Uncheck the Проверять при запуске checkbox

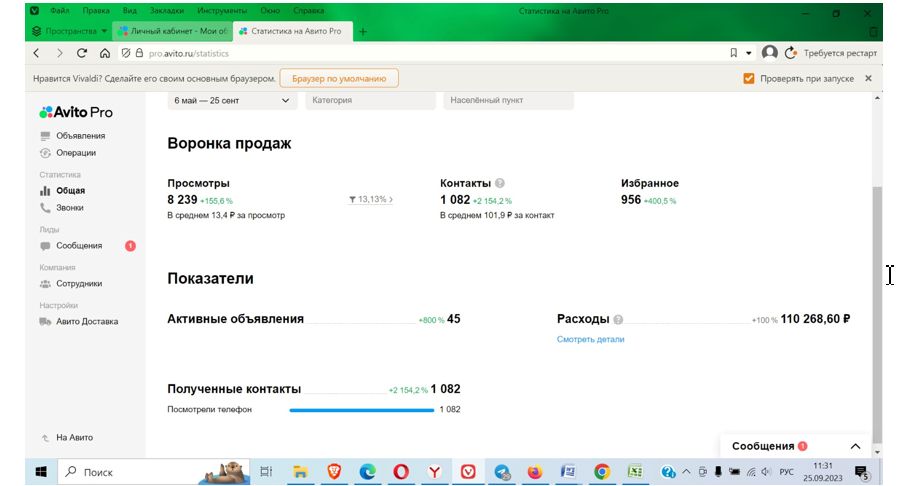pos(748,78)
